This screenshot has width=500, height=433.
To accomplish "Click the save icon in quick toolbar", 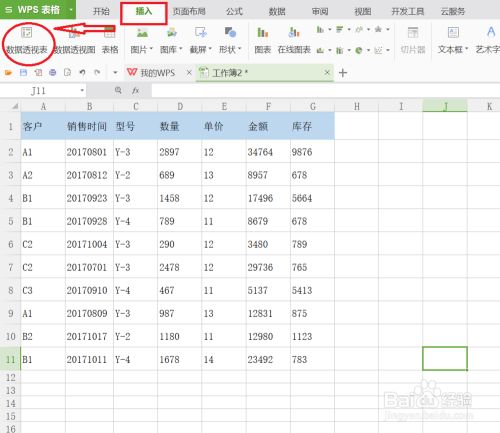I will [23, 72].
